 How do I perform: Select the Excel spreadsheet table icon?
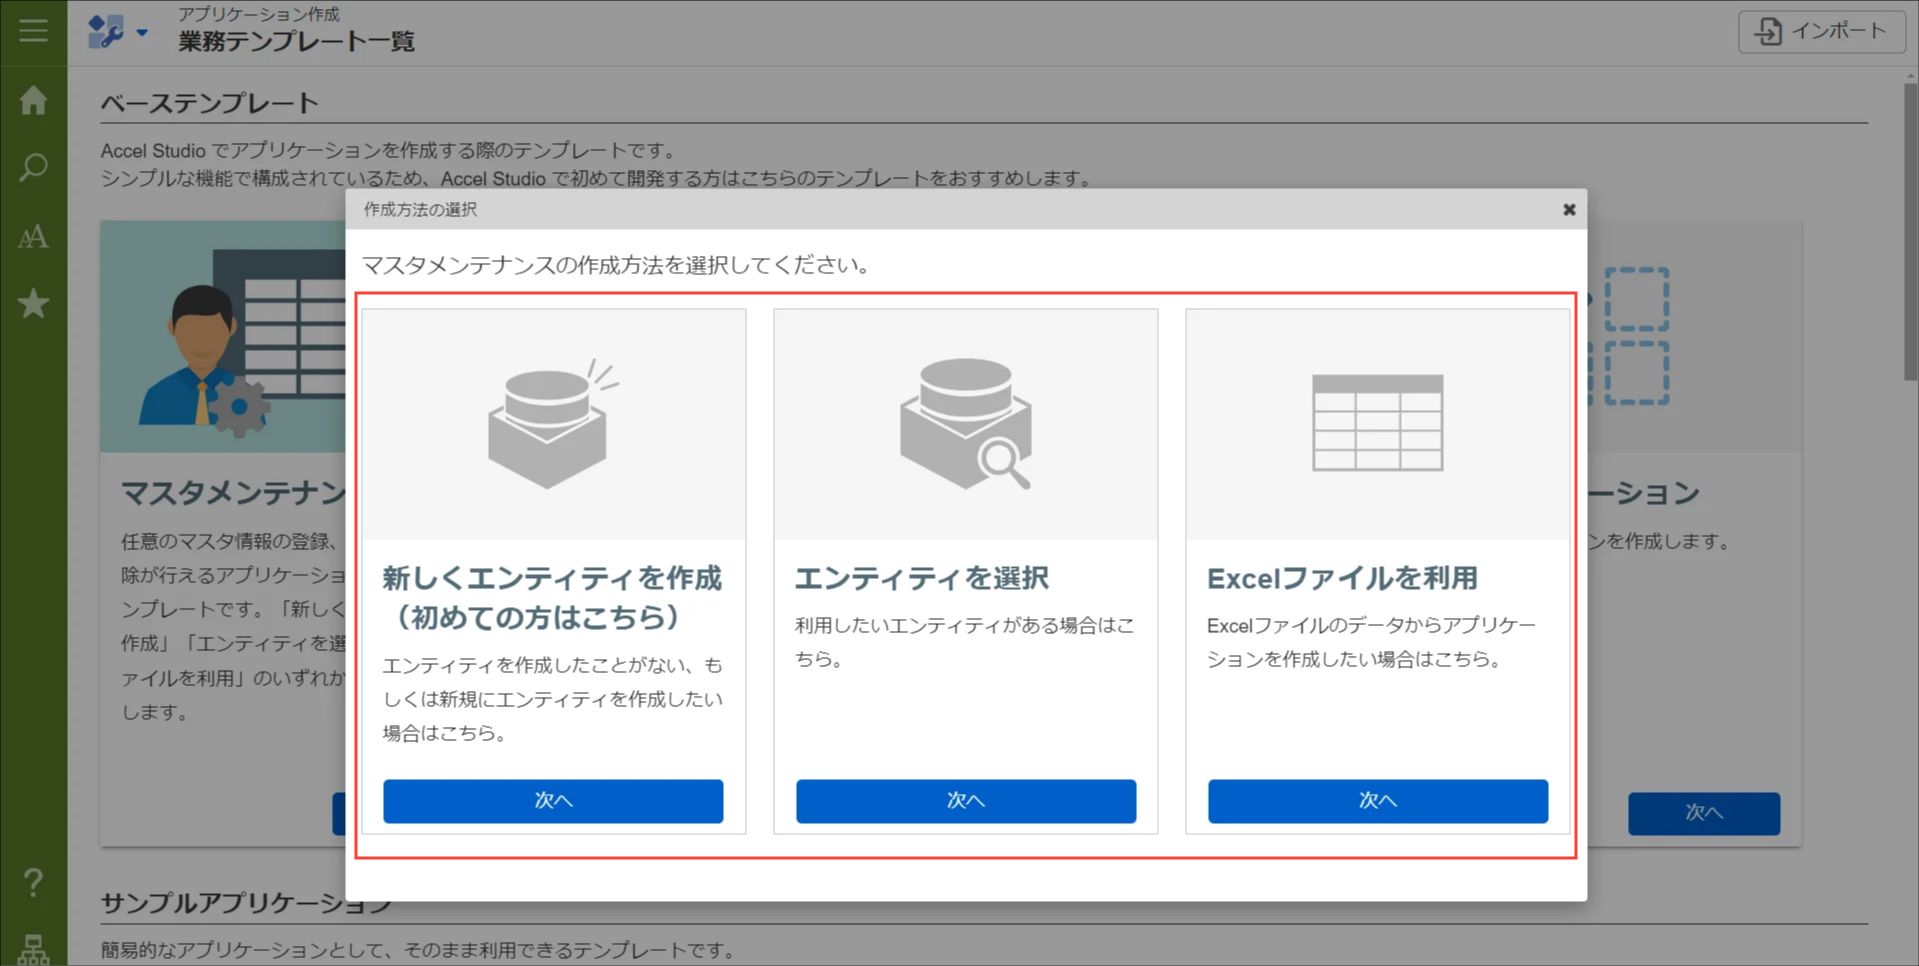(1377, 423)
